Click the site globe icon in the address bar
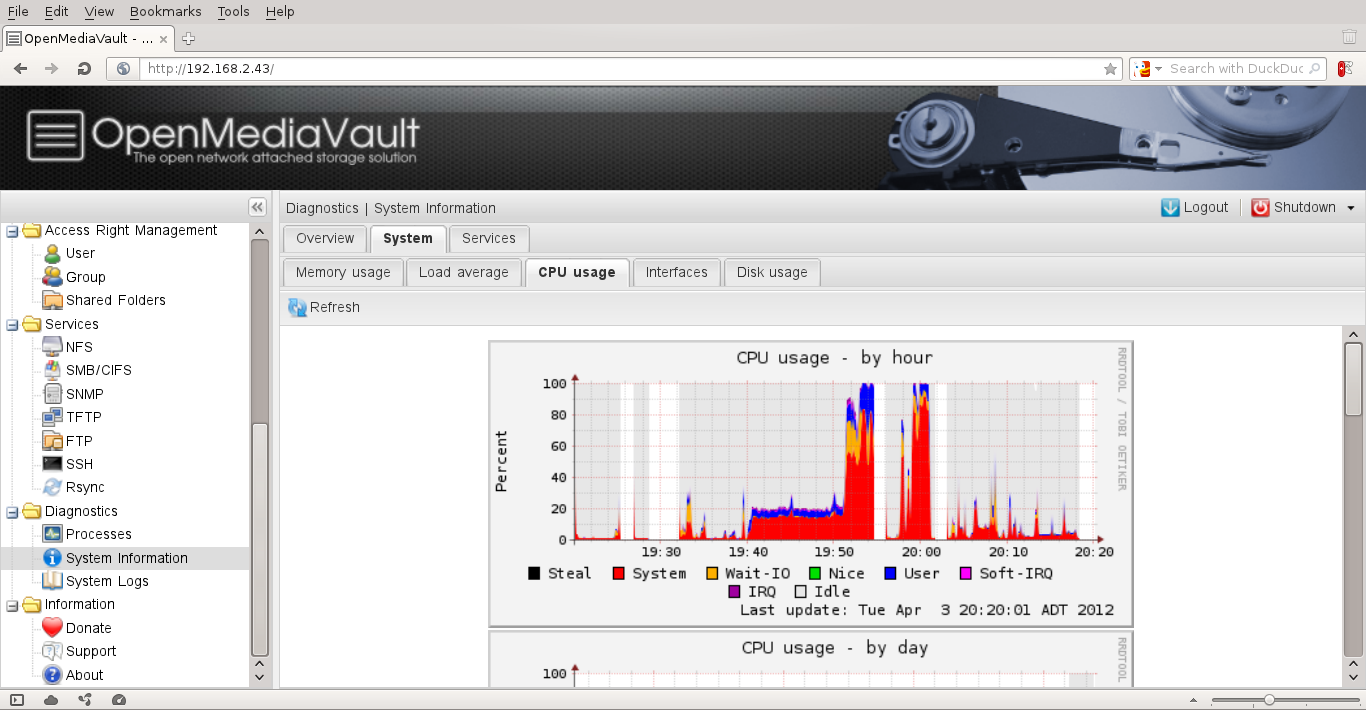Viewport: 1366px width, 710px height. point(123,69)
